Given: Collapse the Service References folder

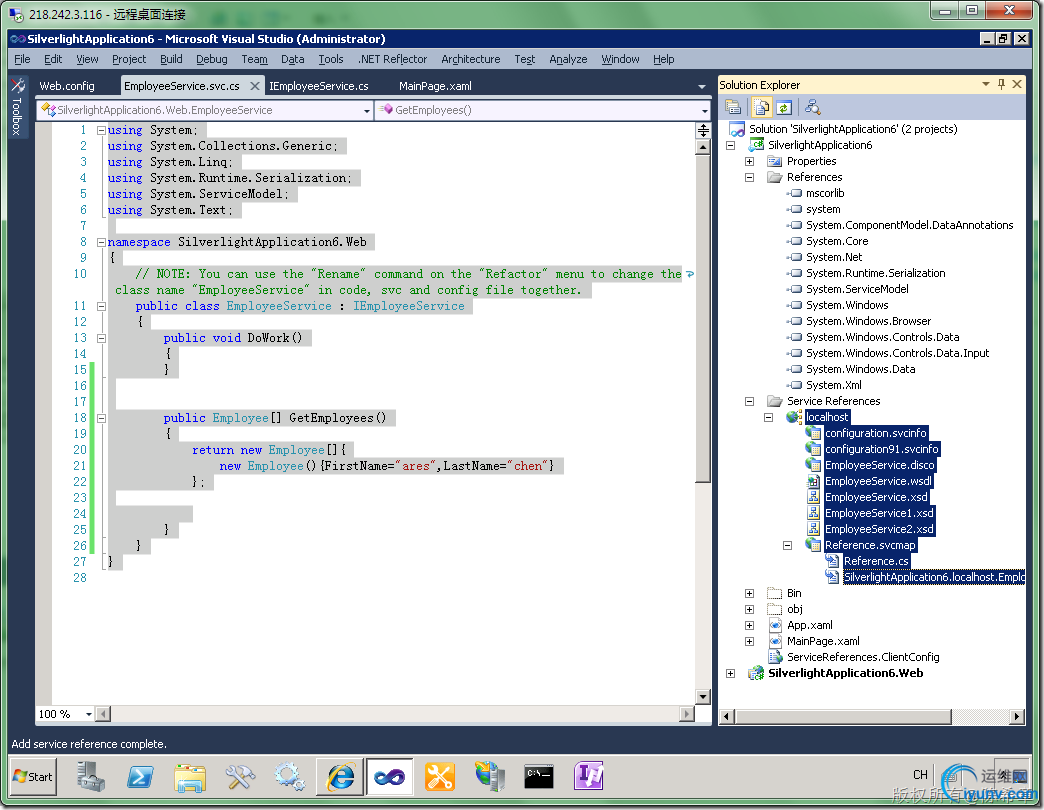Looking at the screenshot, I should 750,401.
